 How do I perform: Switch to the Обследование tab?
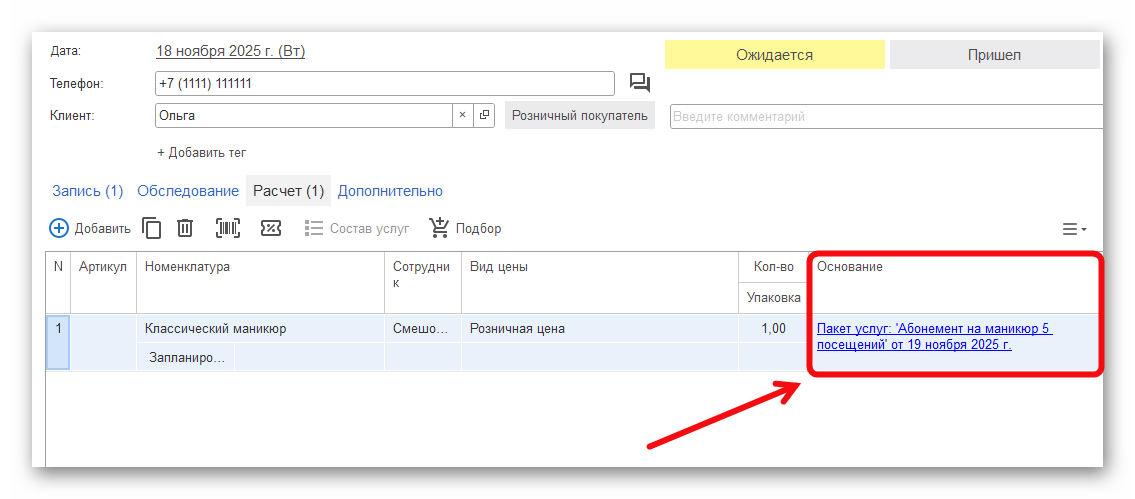[188, 191]
